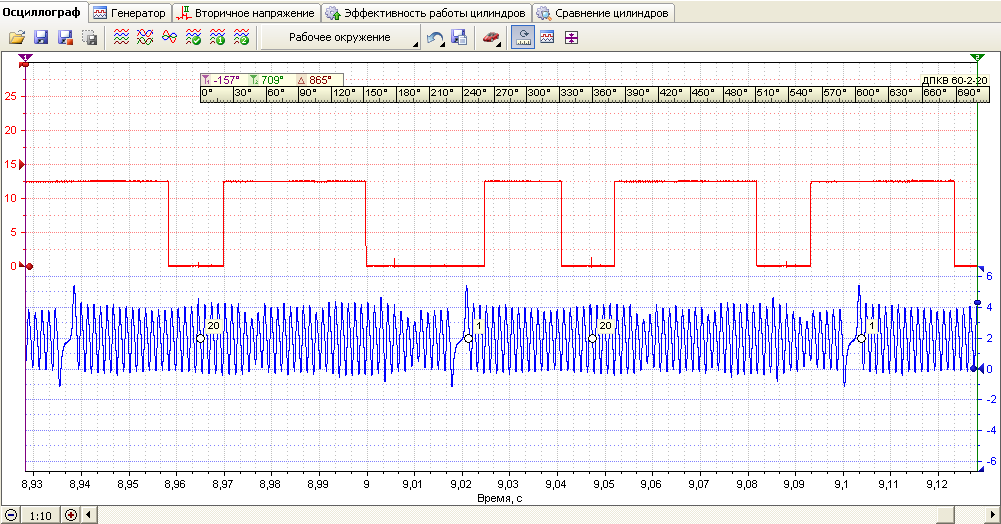
Task: Click the zoom out minus button
Action: (x=11, y=515)
